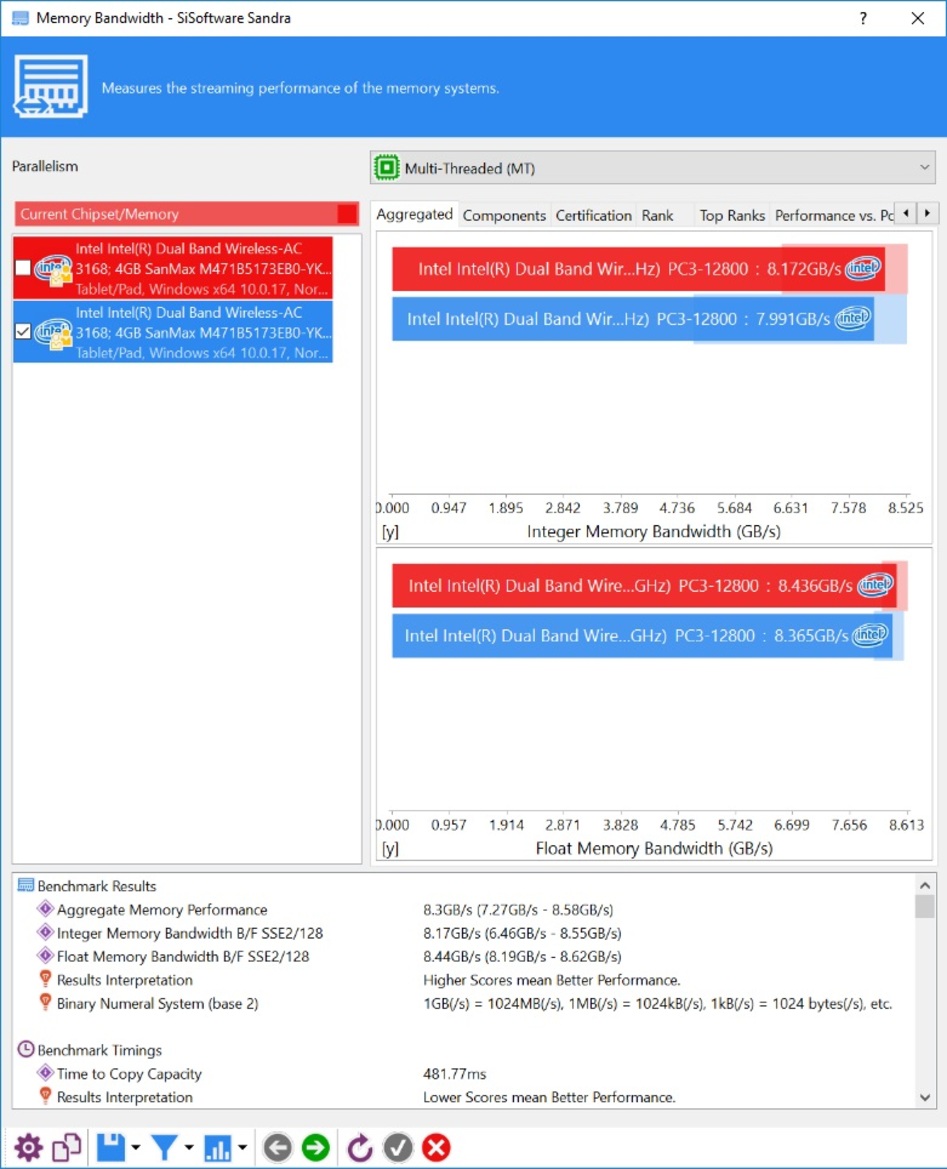Screen dimensions: 947x1169
Task: Click the Intel logo on the 8.172GB/s bar
Action: click(x=863, y=268)
